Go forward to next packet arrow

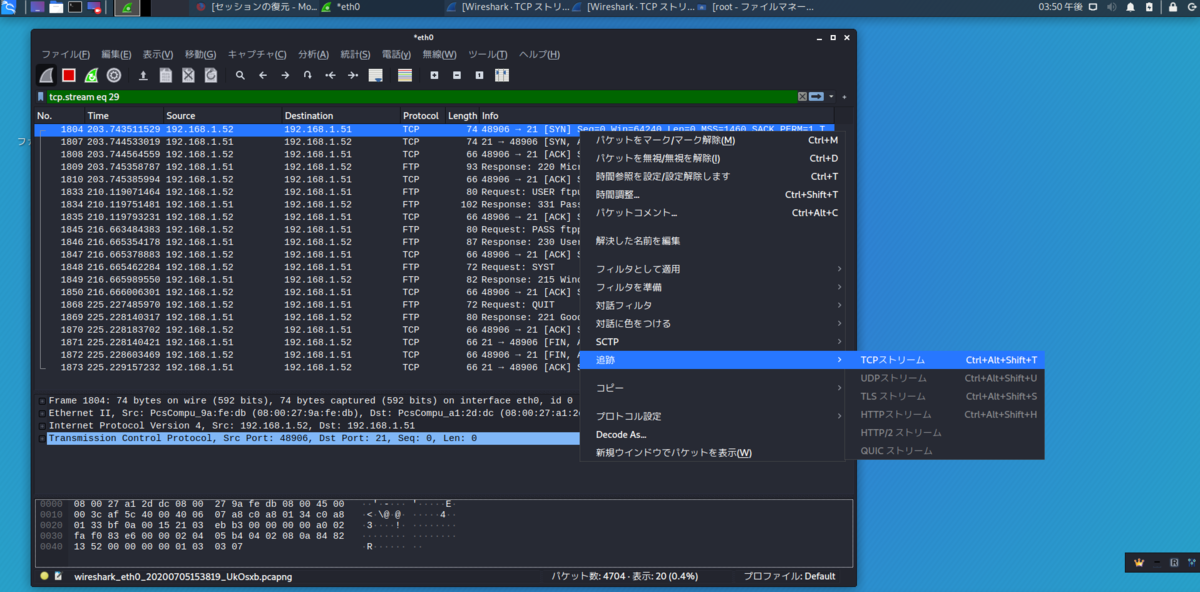[x=285, y=75]
